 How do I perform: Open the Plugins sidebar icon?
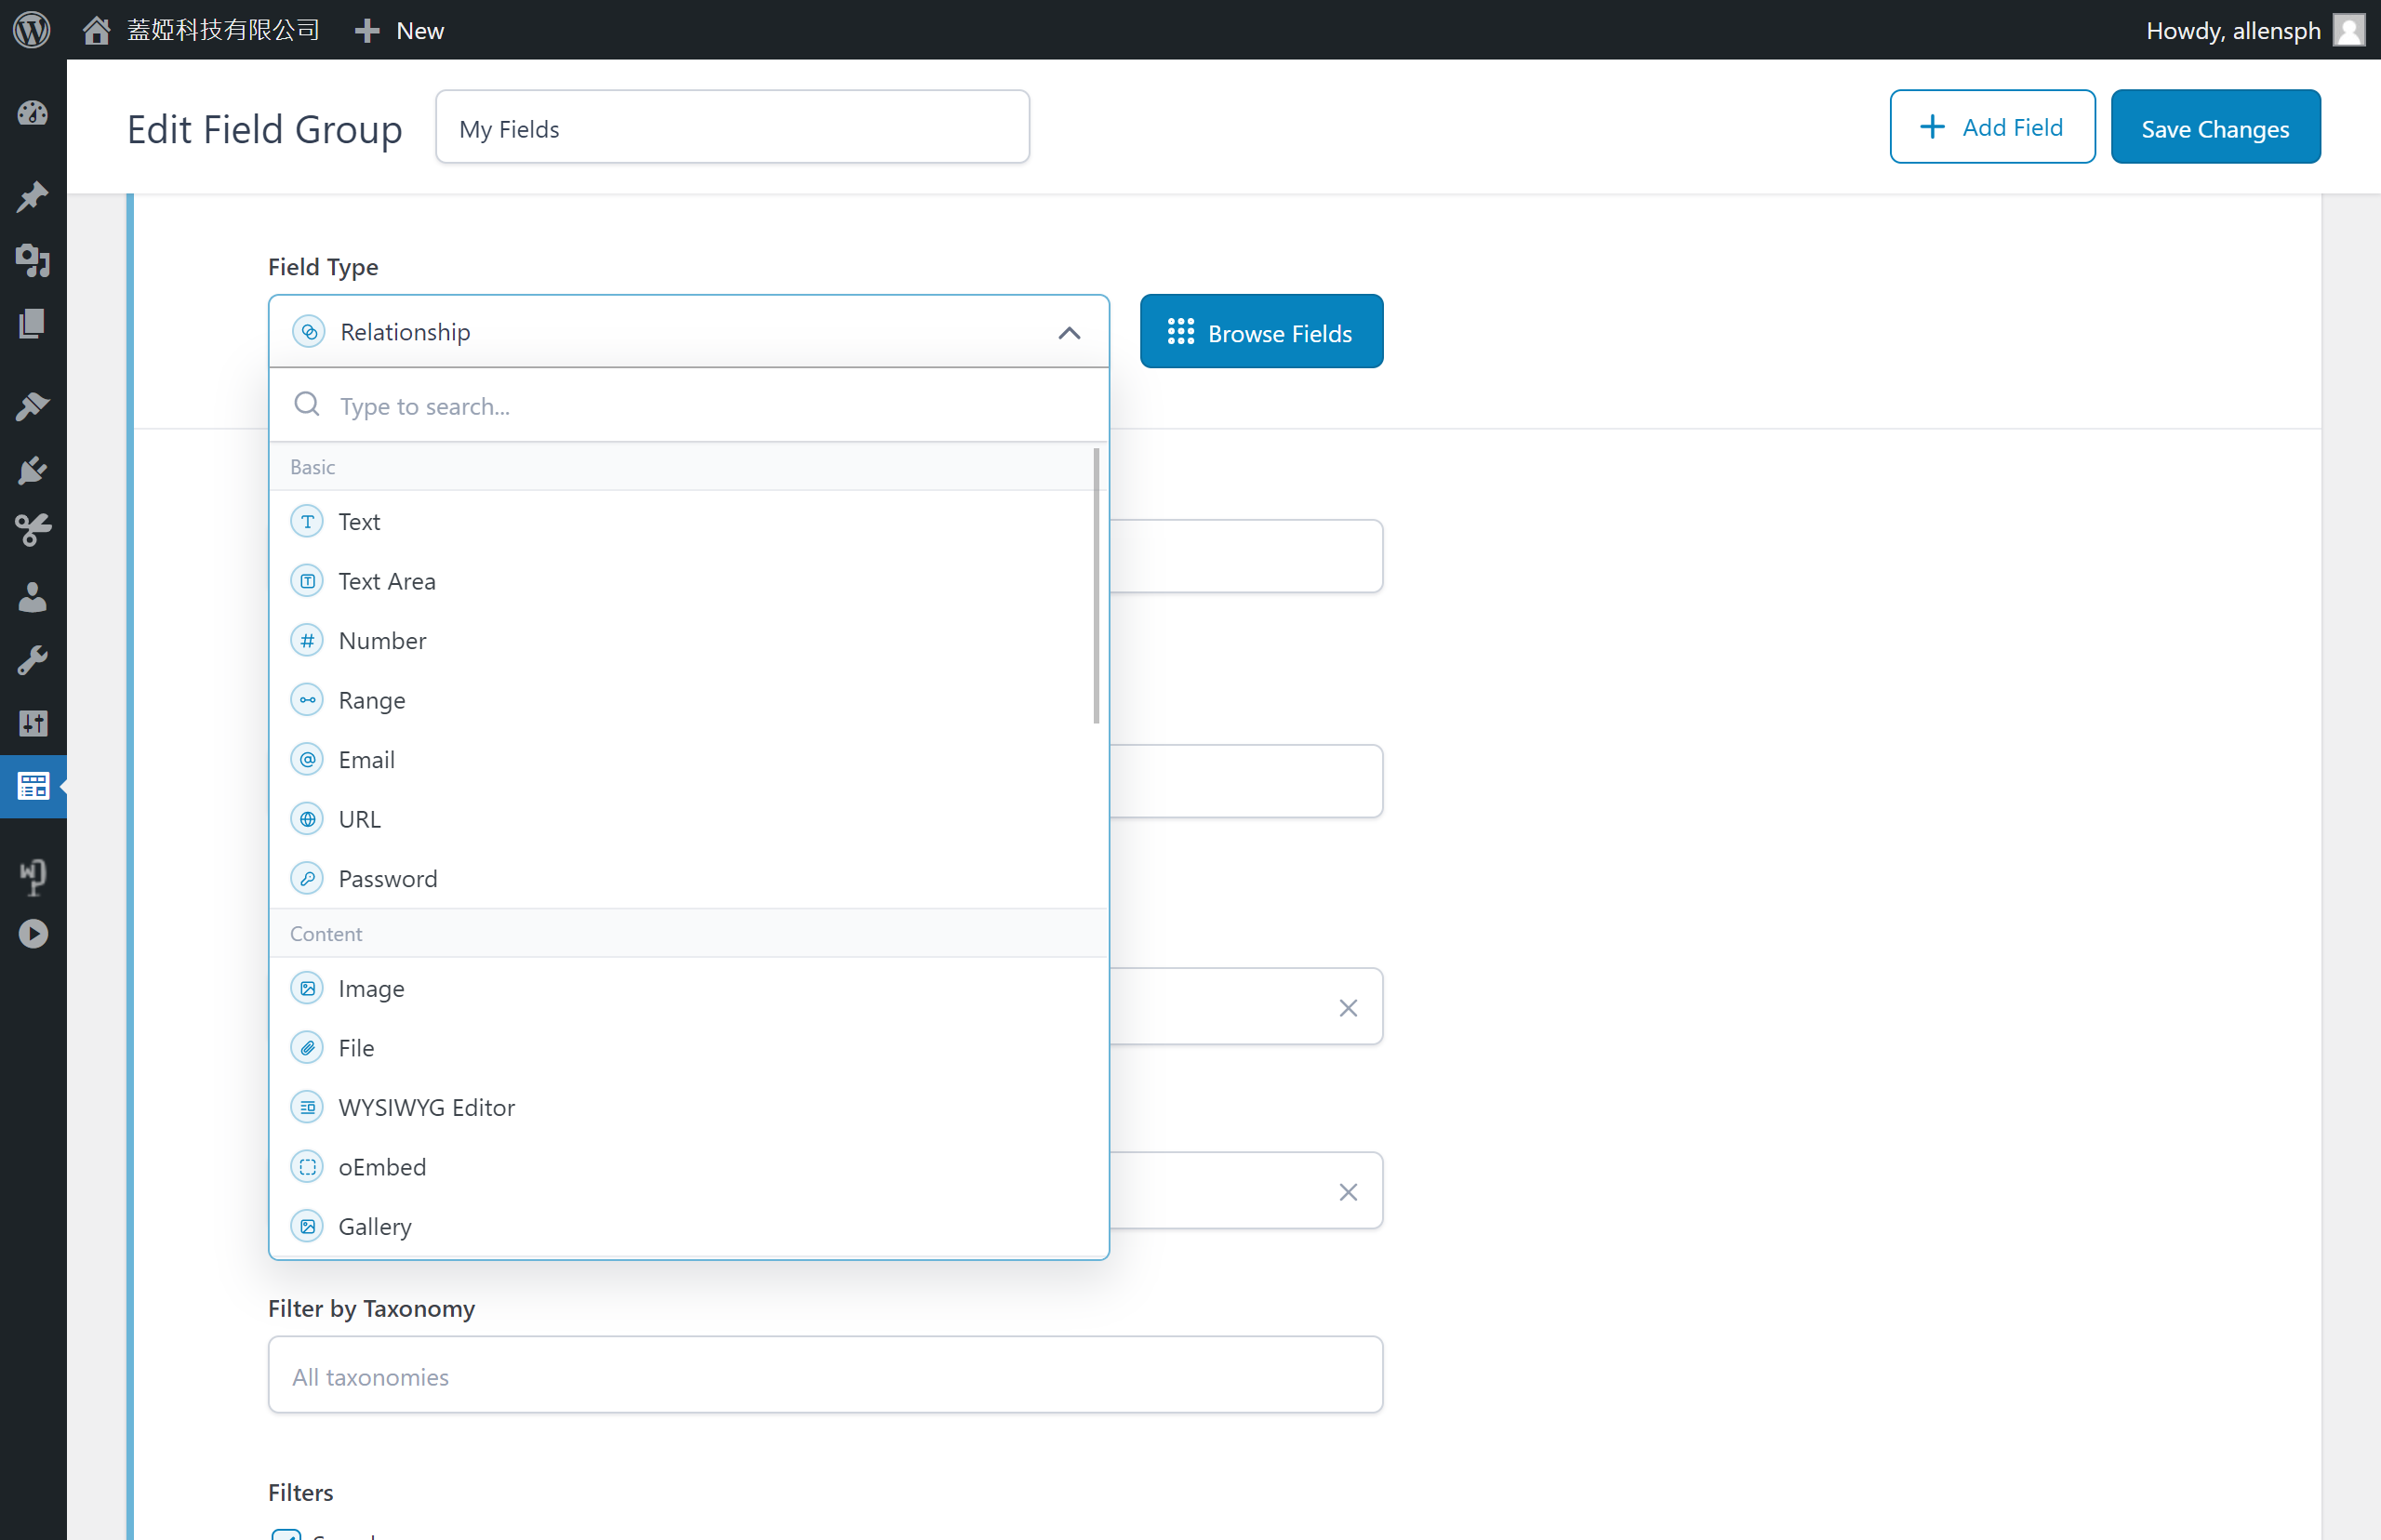33,469
